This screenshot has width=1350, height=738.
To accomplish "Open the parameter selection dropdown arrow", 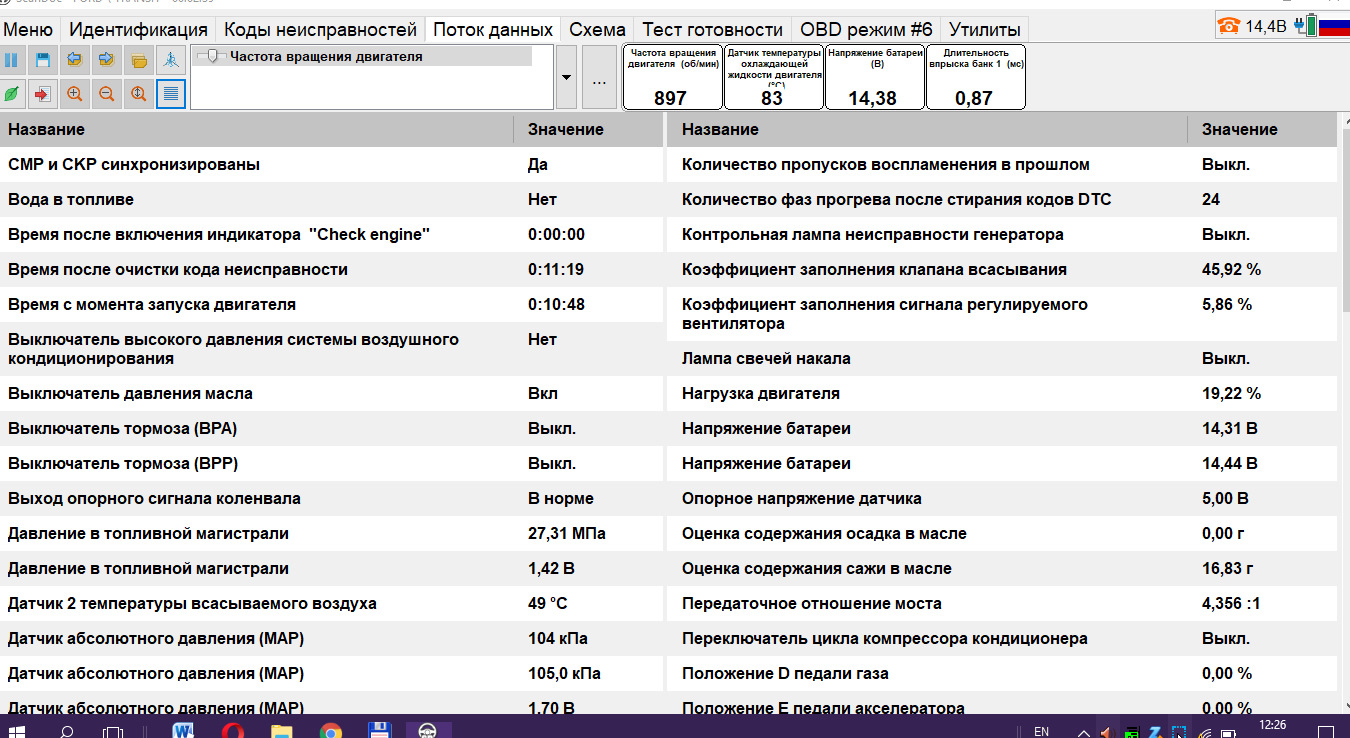I will (x=565, y=77).
